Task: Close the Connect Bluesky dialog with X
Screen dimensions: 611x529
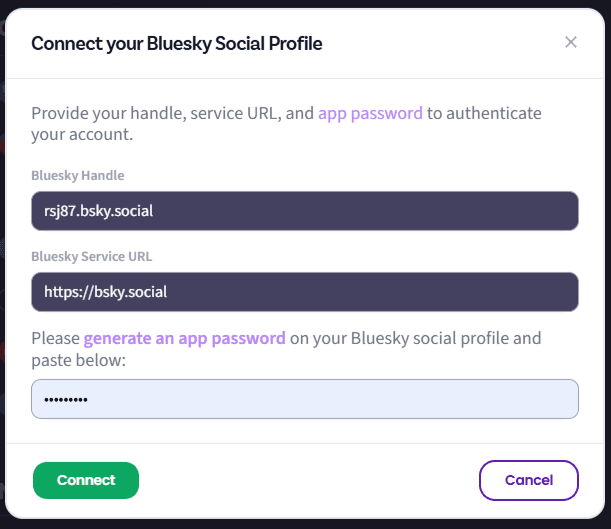Action: pos(571,42)
